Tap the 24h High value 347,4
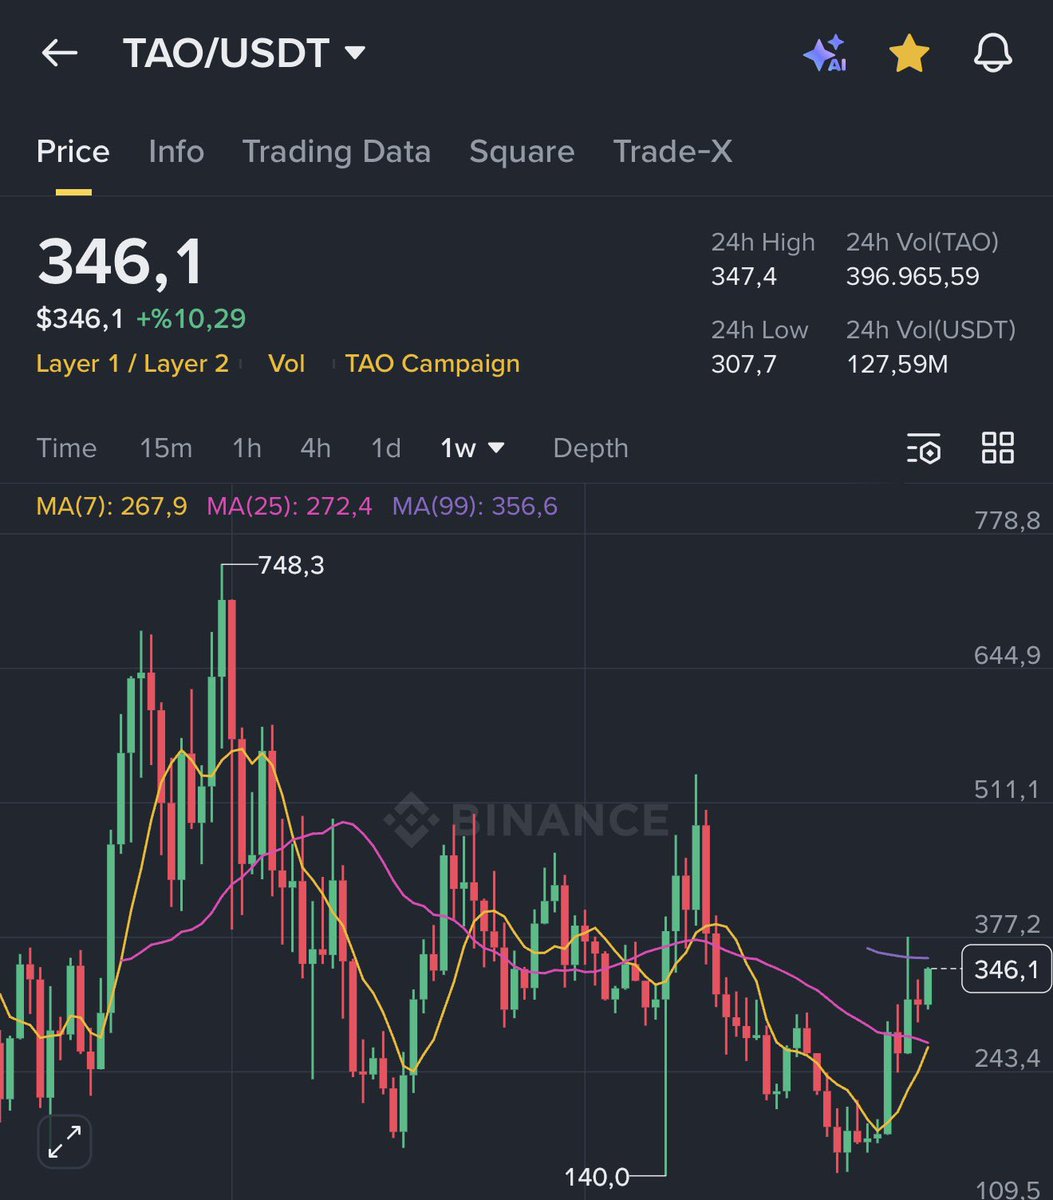The height and width of the screenshot is (1200, 1053). point(744,276)
